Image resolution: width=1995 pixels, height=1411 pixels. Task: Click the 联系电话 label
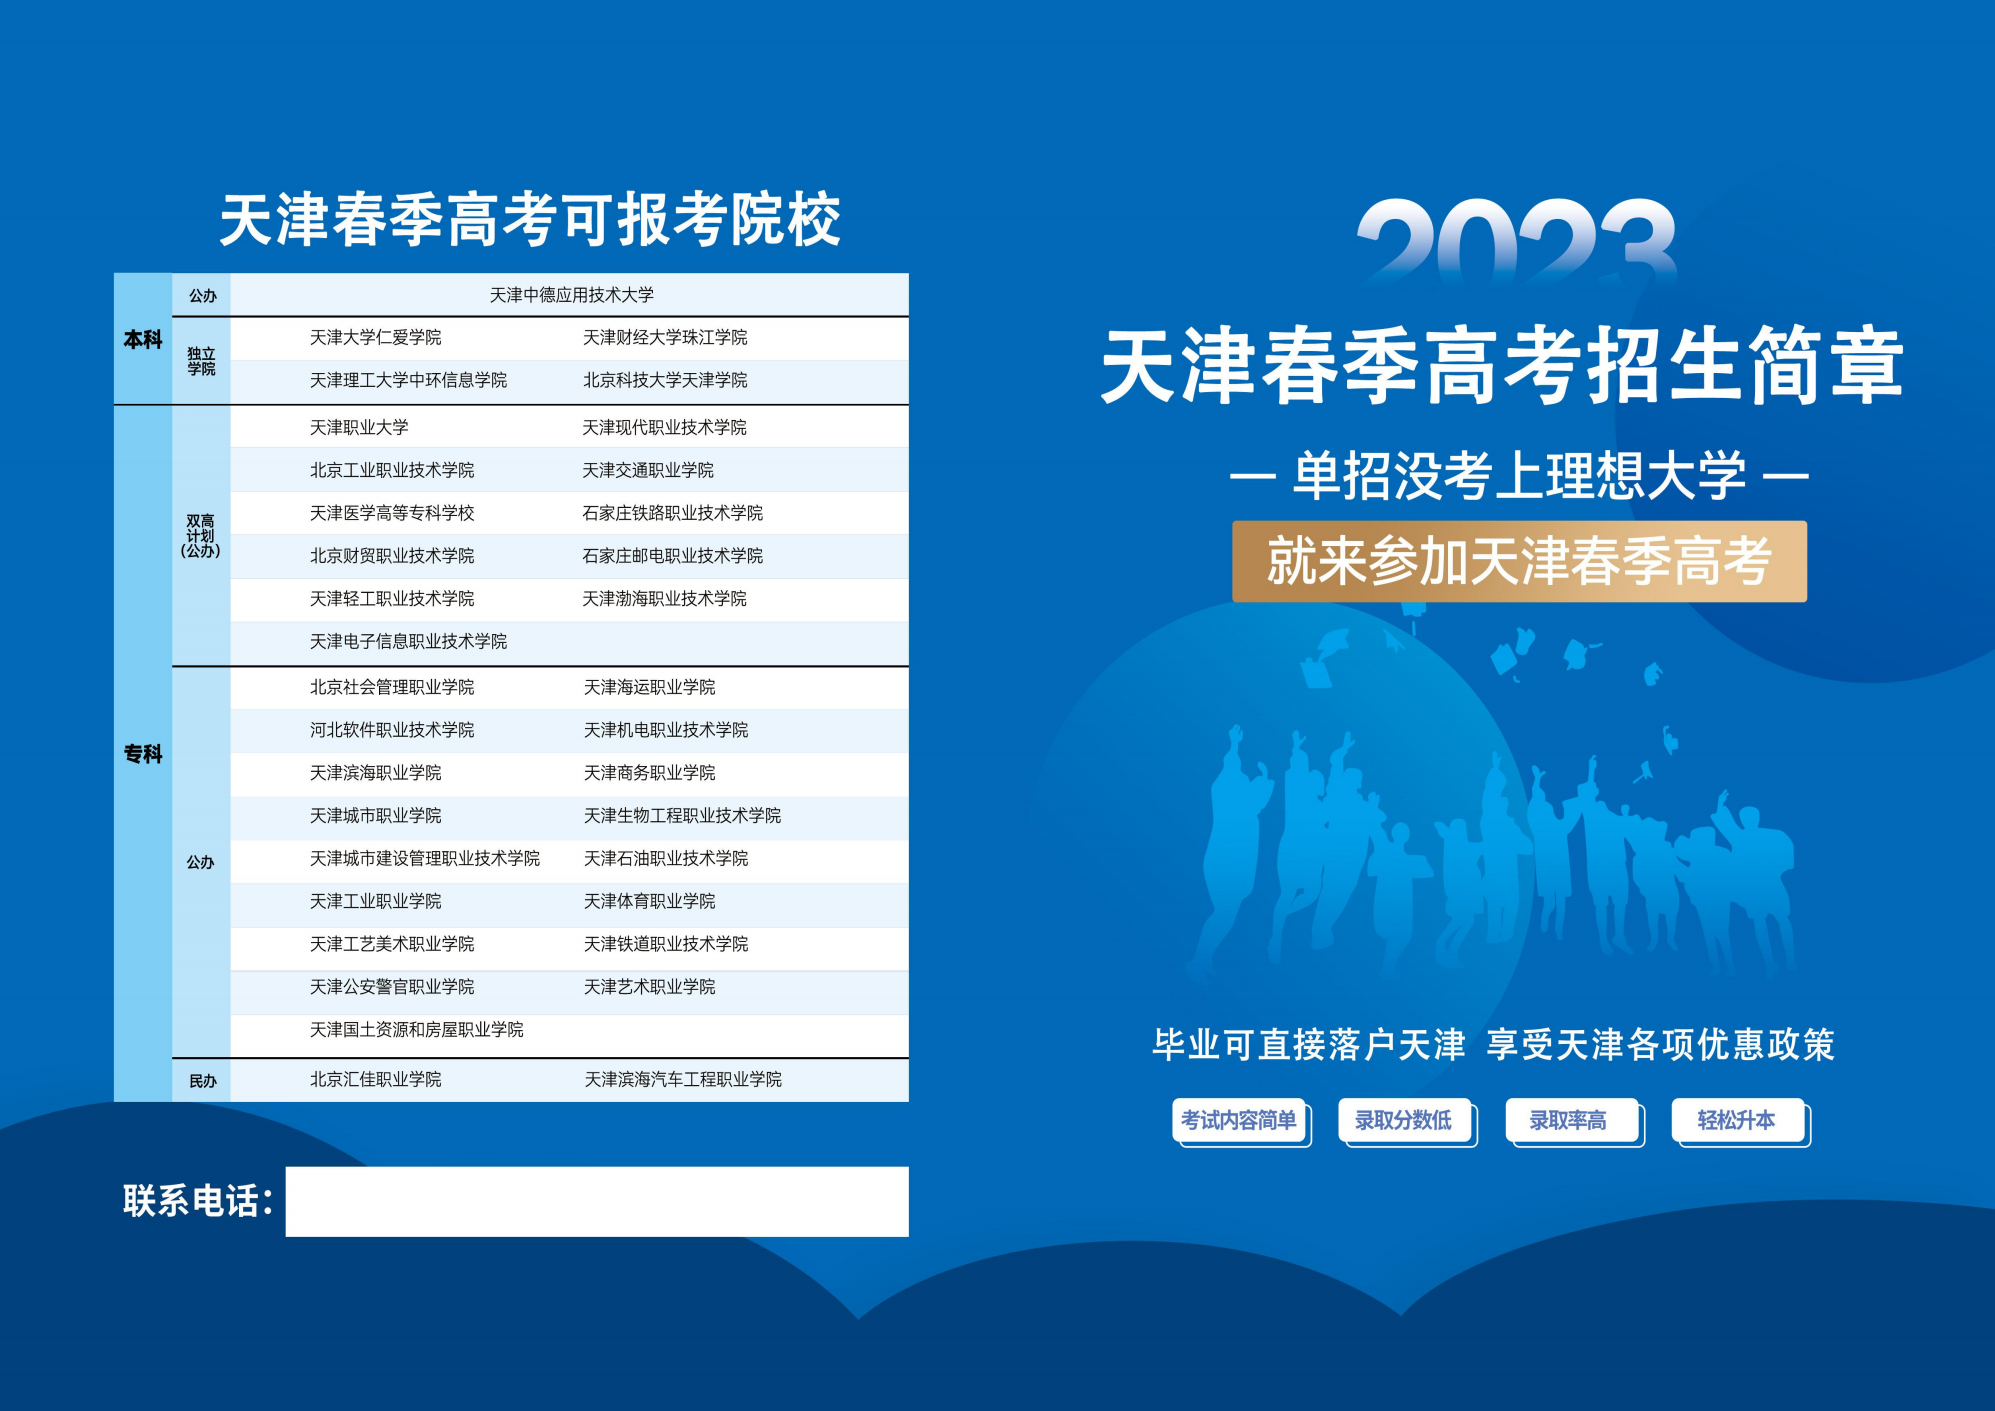198,1201
